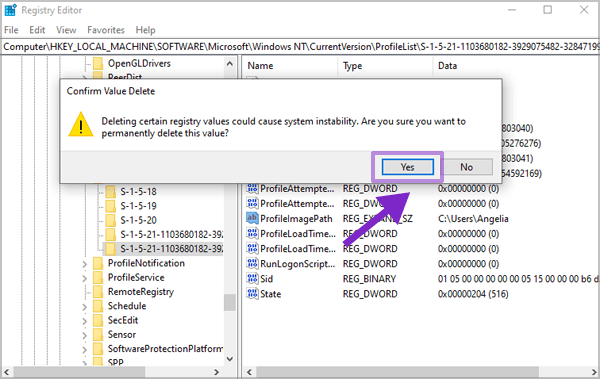The image size is (600, 379).
Task: Select the SecEdit tree item
Action: click(123, 320)
